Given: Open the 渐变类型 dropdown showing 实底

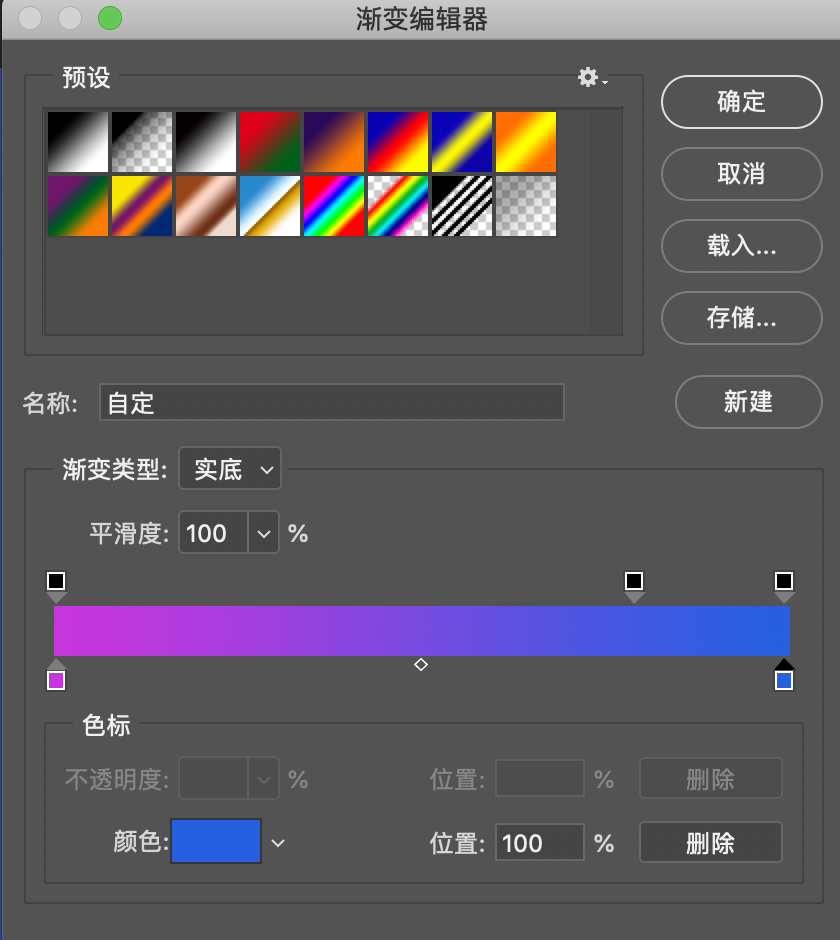Looking at the screenshot, I should coord(230,468).
